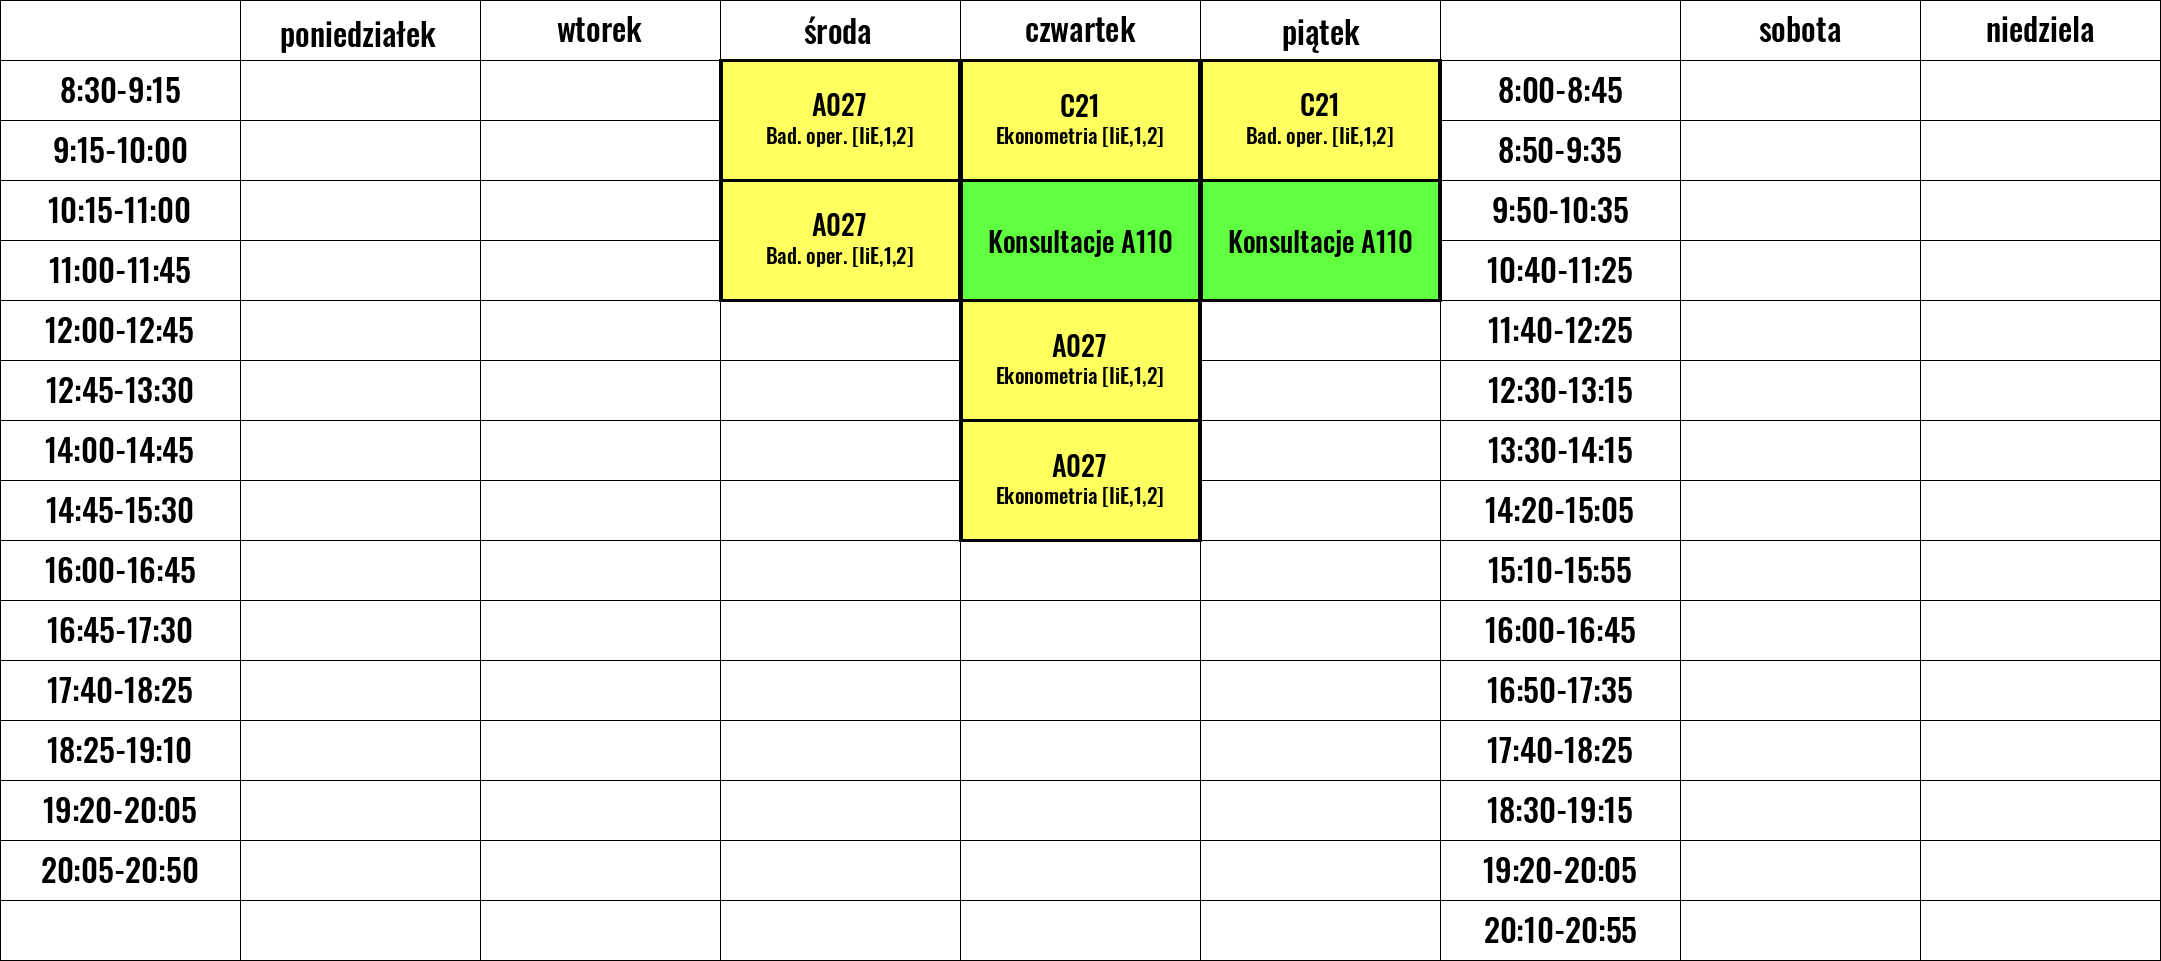Click the 12:30-13:15 weekend time label
The height and width of the screenshot is (961, 2161).
tap(1560, 391)
